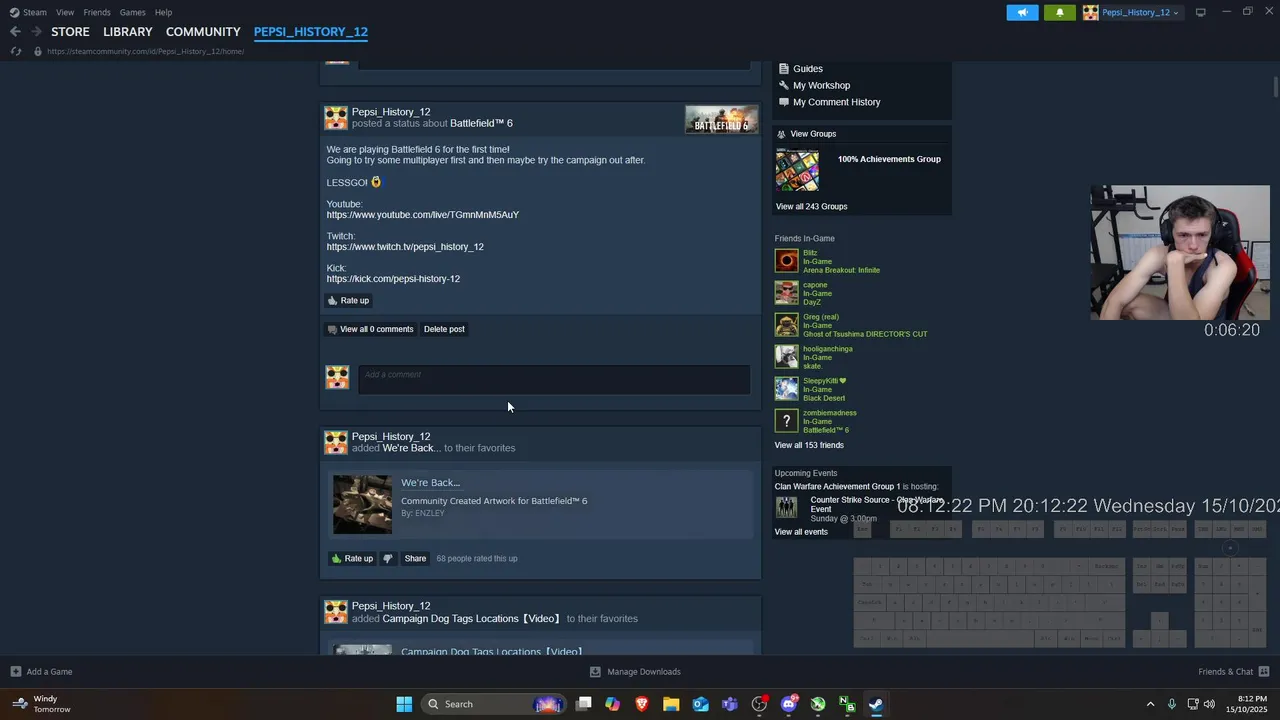Open friend capone's avatar
1280x720 pixels.
click(x=787, y=293)
